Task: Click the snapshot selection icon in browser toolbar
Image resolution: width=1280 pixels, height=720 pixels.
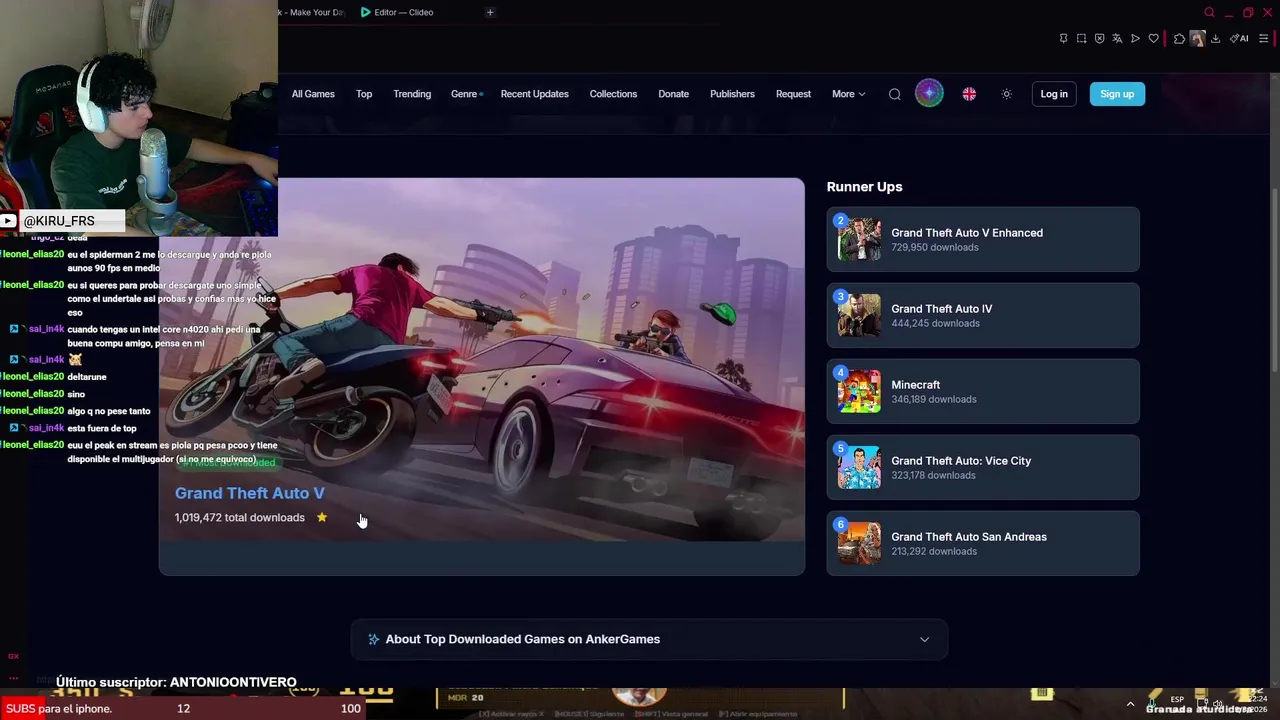Action: [1081, 39]
